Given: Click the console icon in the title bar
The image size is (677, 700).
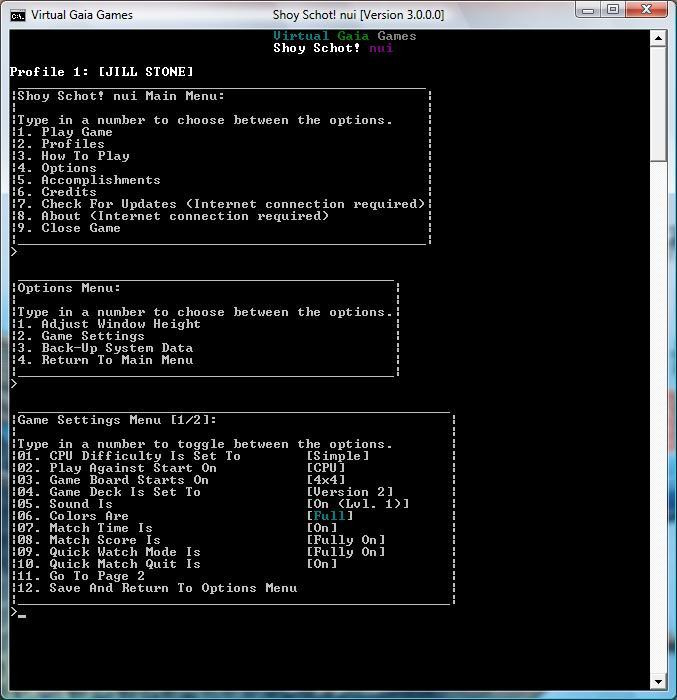Looking at the screenshot, I should 17,16.
